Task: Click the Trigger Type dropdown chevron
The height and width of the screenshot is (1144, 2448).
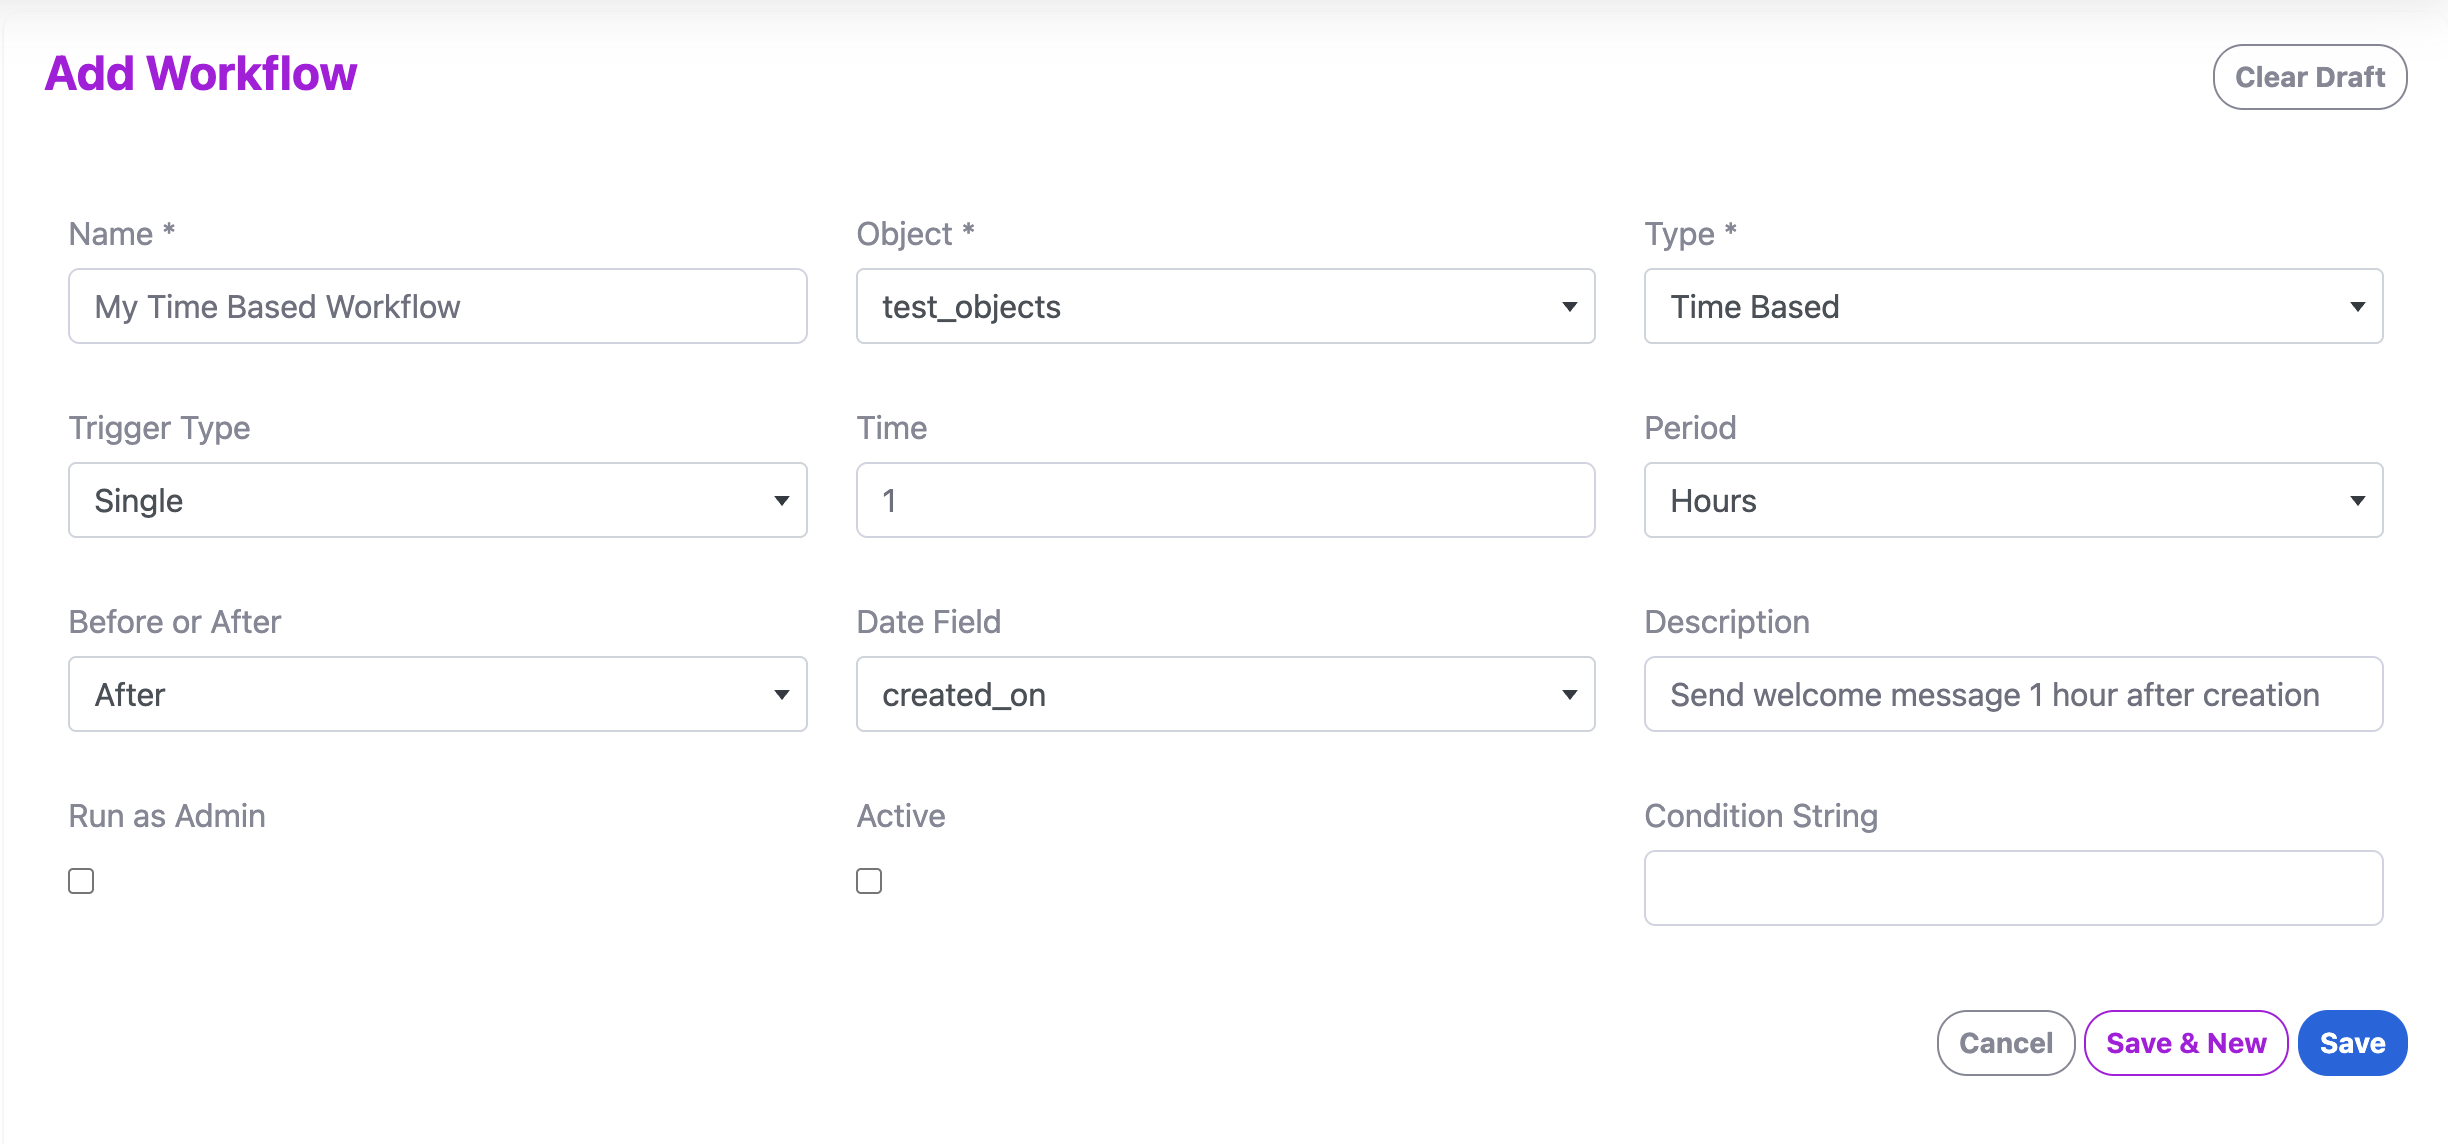Action: point(781,500)
